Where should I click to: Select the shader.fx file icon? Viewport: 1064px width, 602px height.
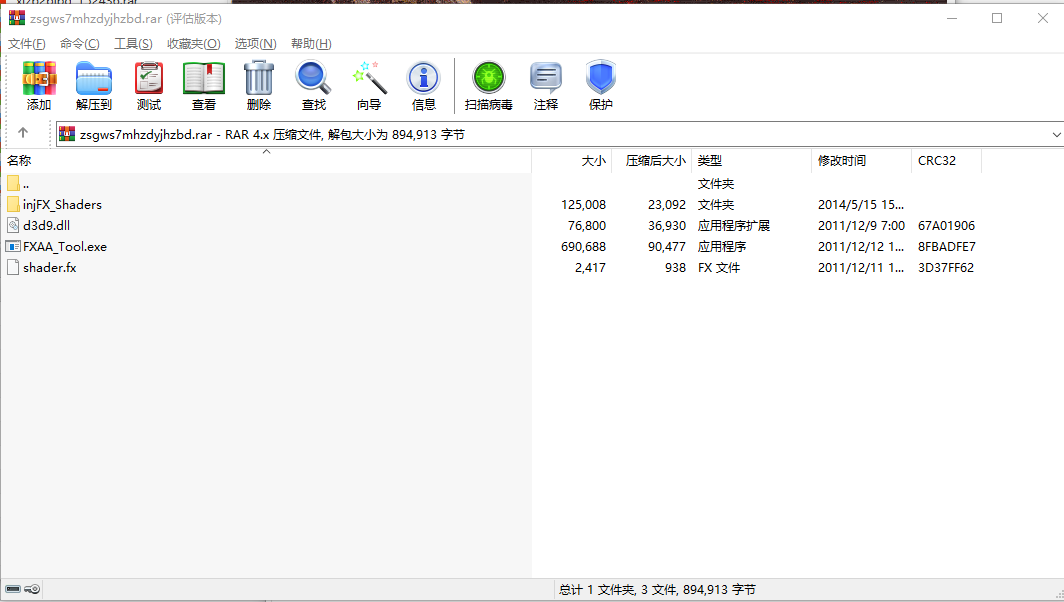(x=13, y=267)
